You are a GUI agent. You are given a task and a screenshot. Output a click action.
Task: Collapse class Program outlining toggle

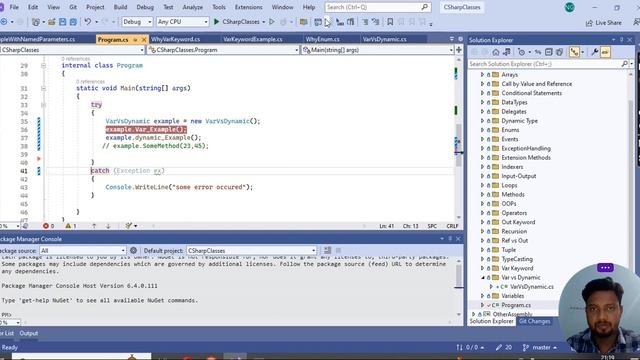tap(43, 65)
